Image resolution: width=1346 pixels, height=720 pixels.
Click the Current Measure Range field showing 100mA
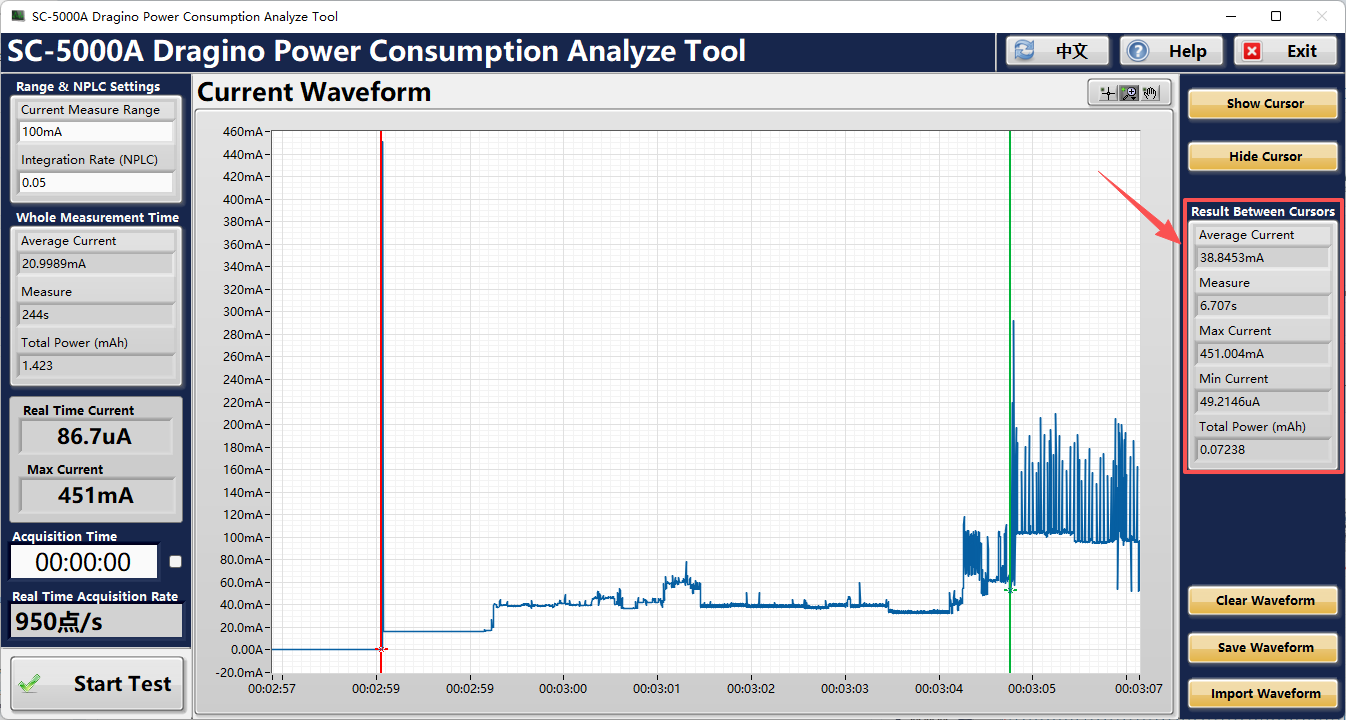[96, 132]
